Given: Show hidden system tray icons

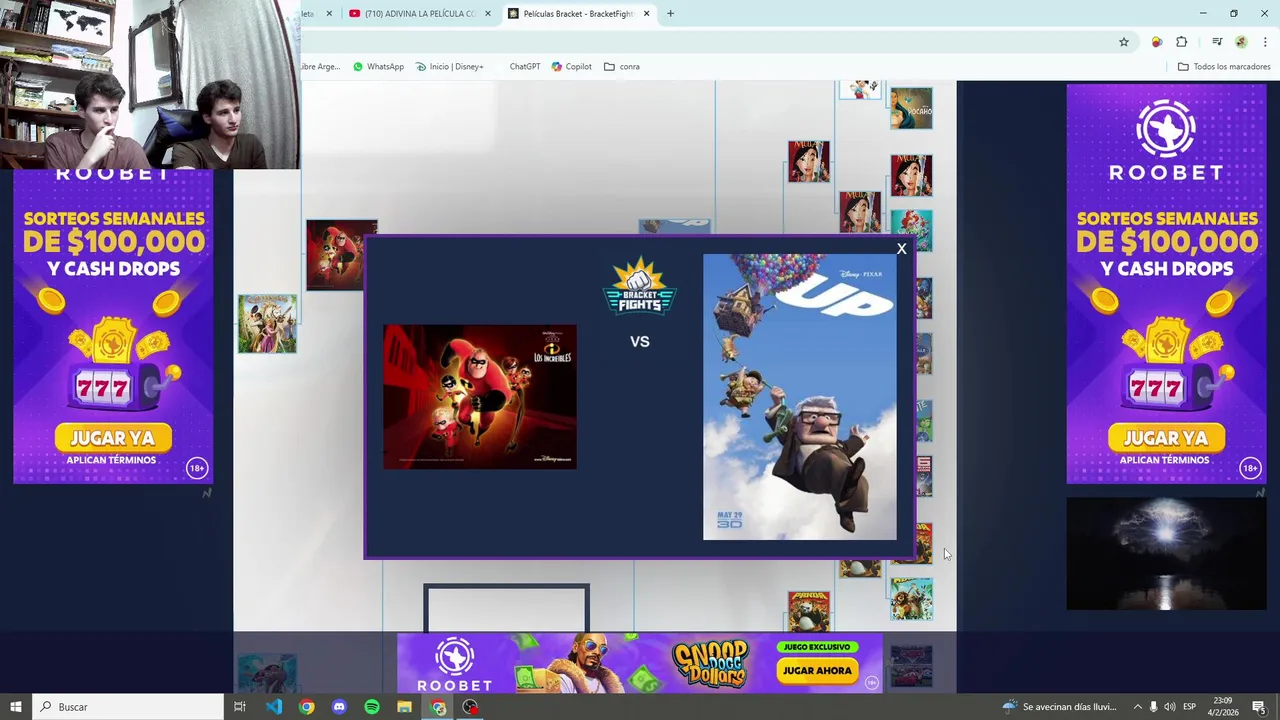Looking at the screenshot, I should [1137, 707].
